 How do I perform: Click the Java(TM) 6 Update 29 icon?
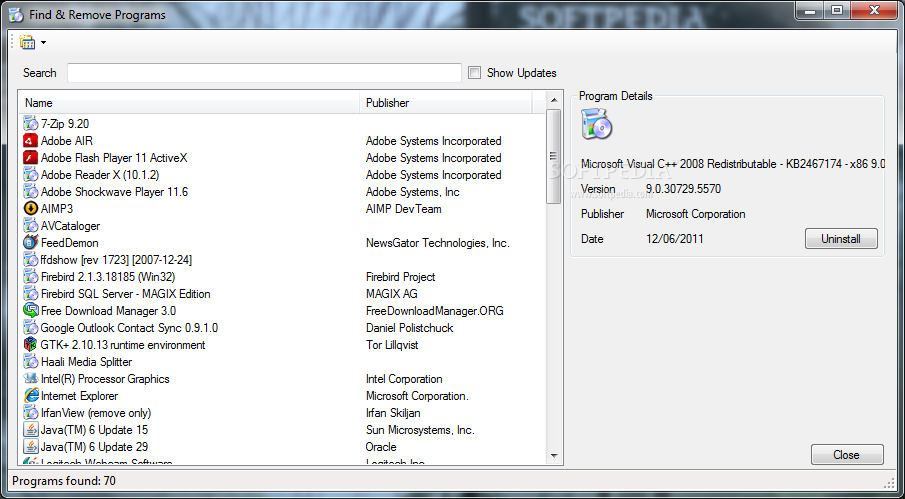pos(30,447)
